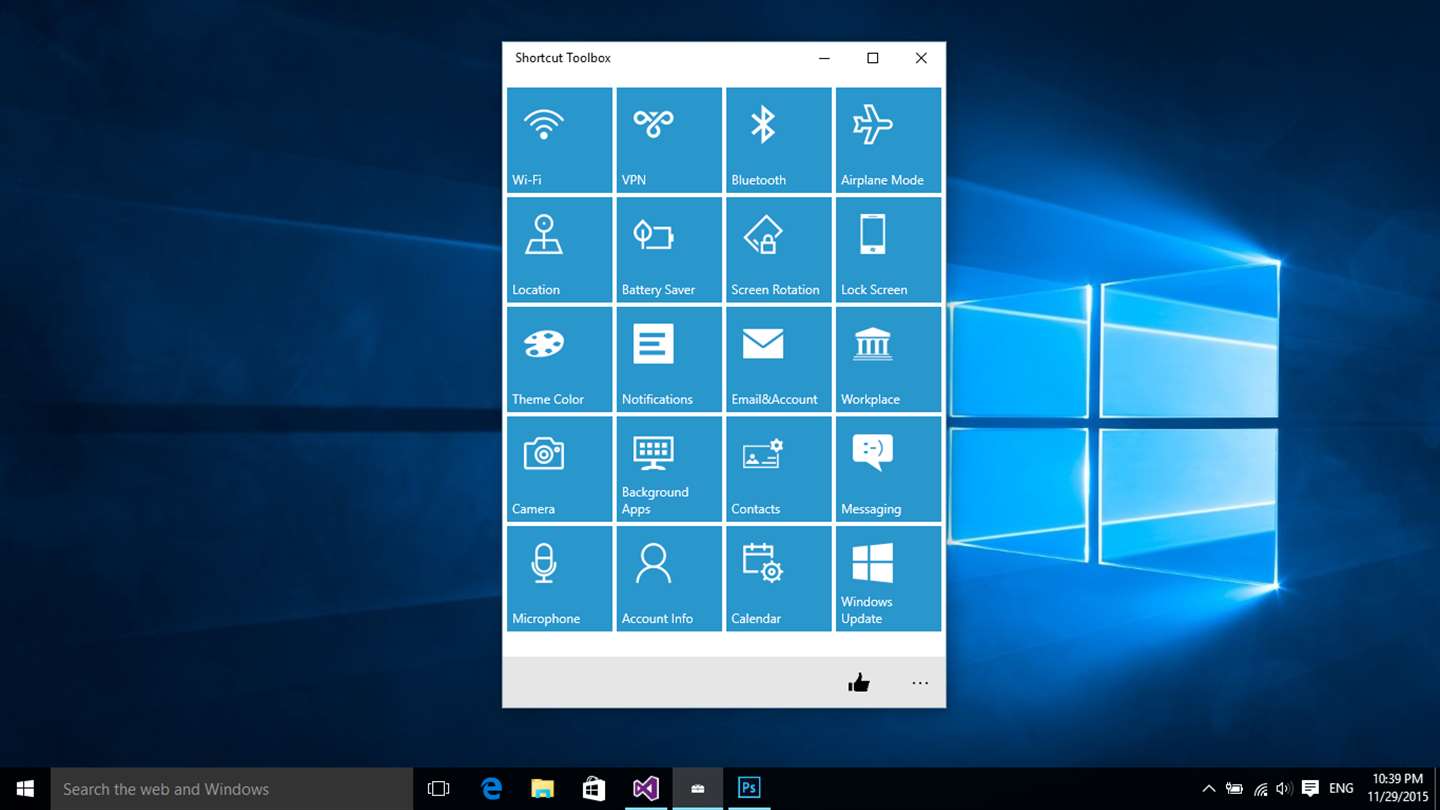The image size is (1440, 810).
Task: Switch to Photoshop in the taskbar
Action: point(749,789)
